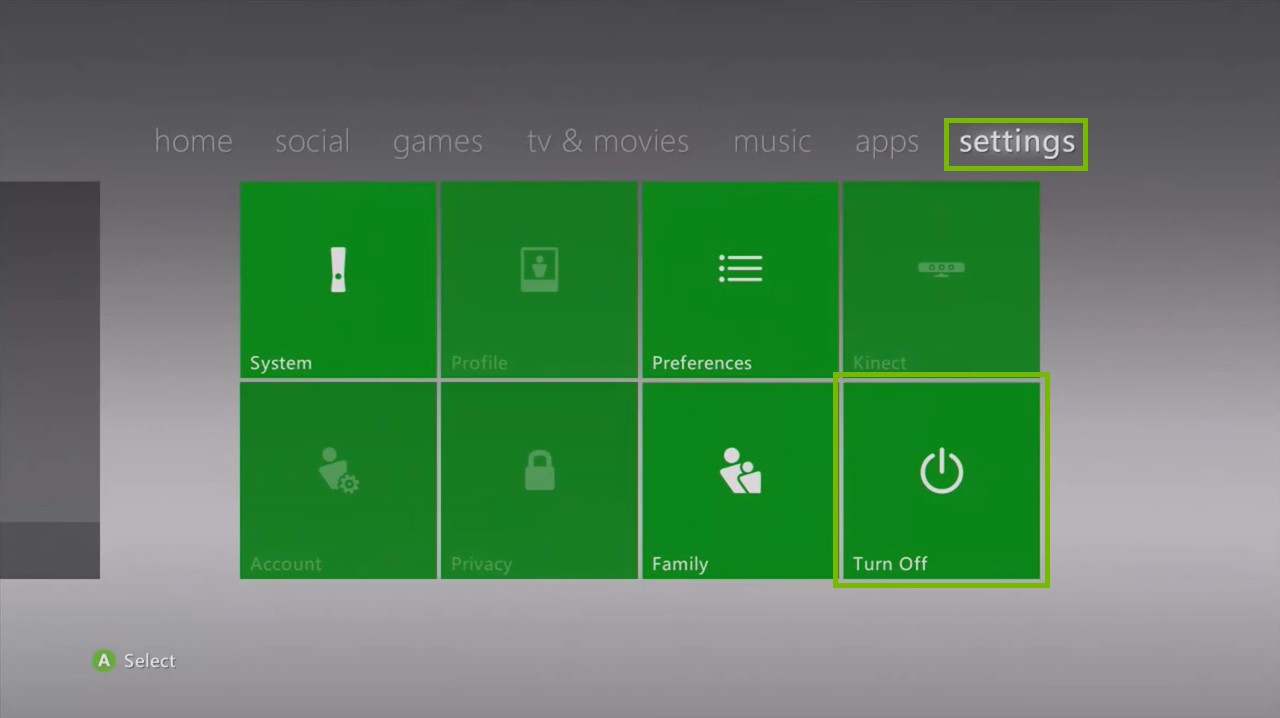This screenshot has width=1280, height=718.
Task: Select the Family settings tile
Action: click(739, 480)
